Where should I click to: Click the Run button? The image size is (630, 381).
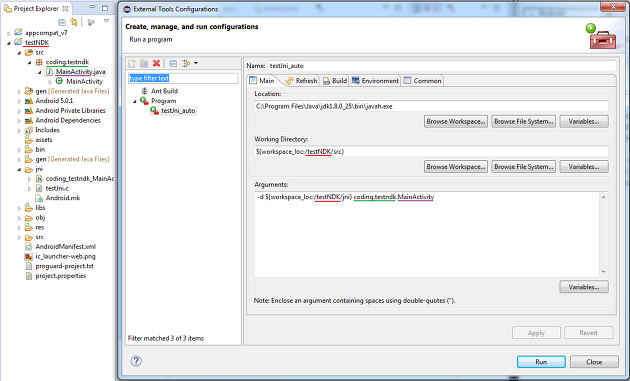(x=541, y=362)
